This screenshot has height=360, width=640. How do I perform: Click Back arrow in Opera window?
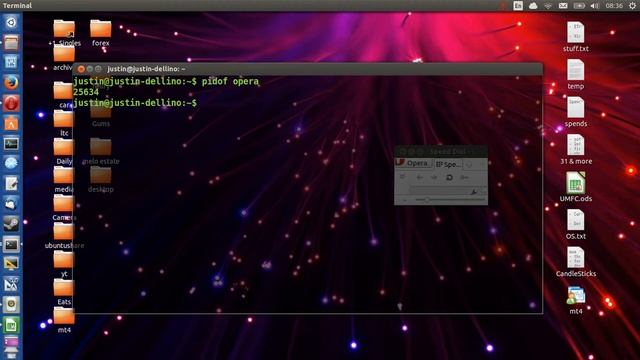[x=420, y=178]
